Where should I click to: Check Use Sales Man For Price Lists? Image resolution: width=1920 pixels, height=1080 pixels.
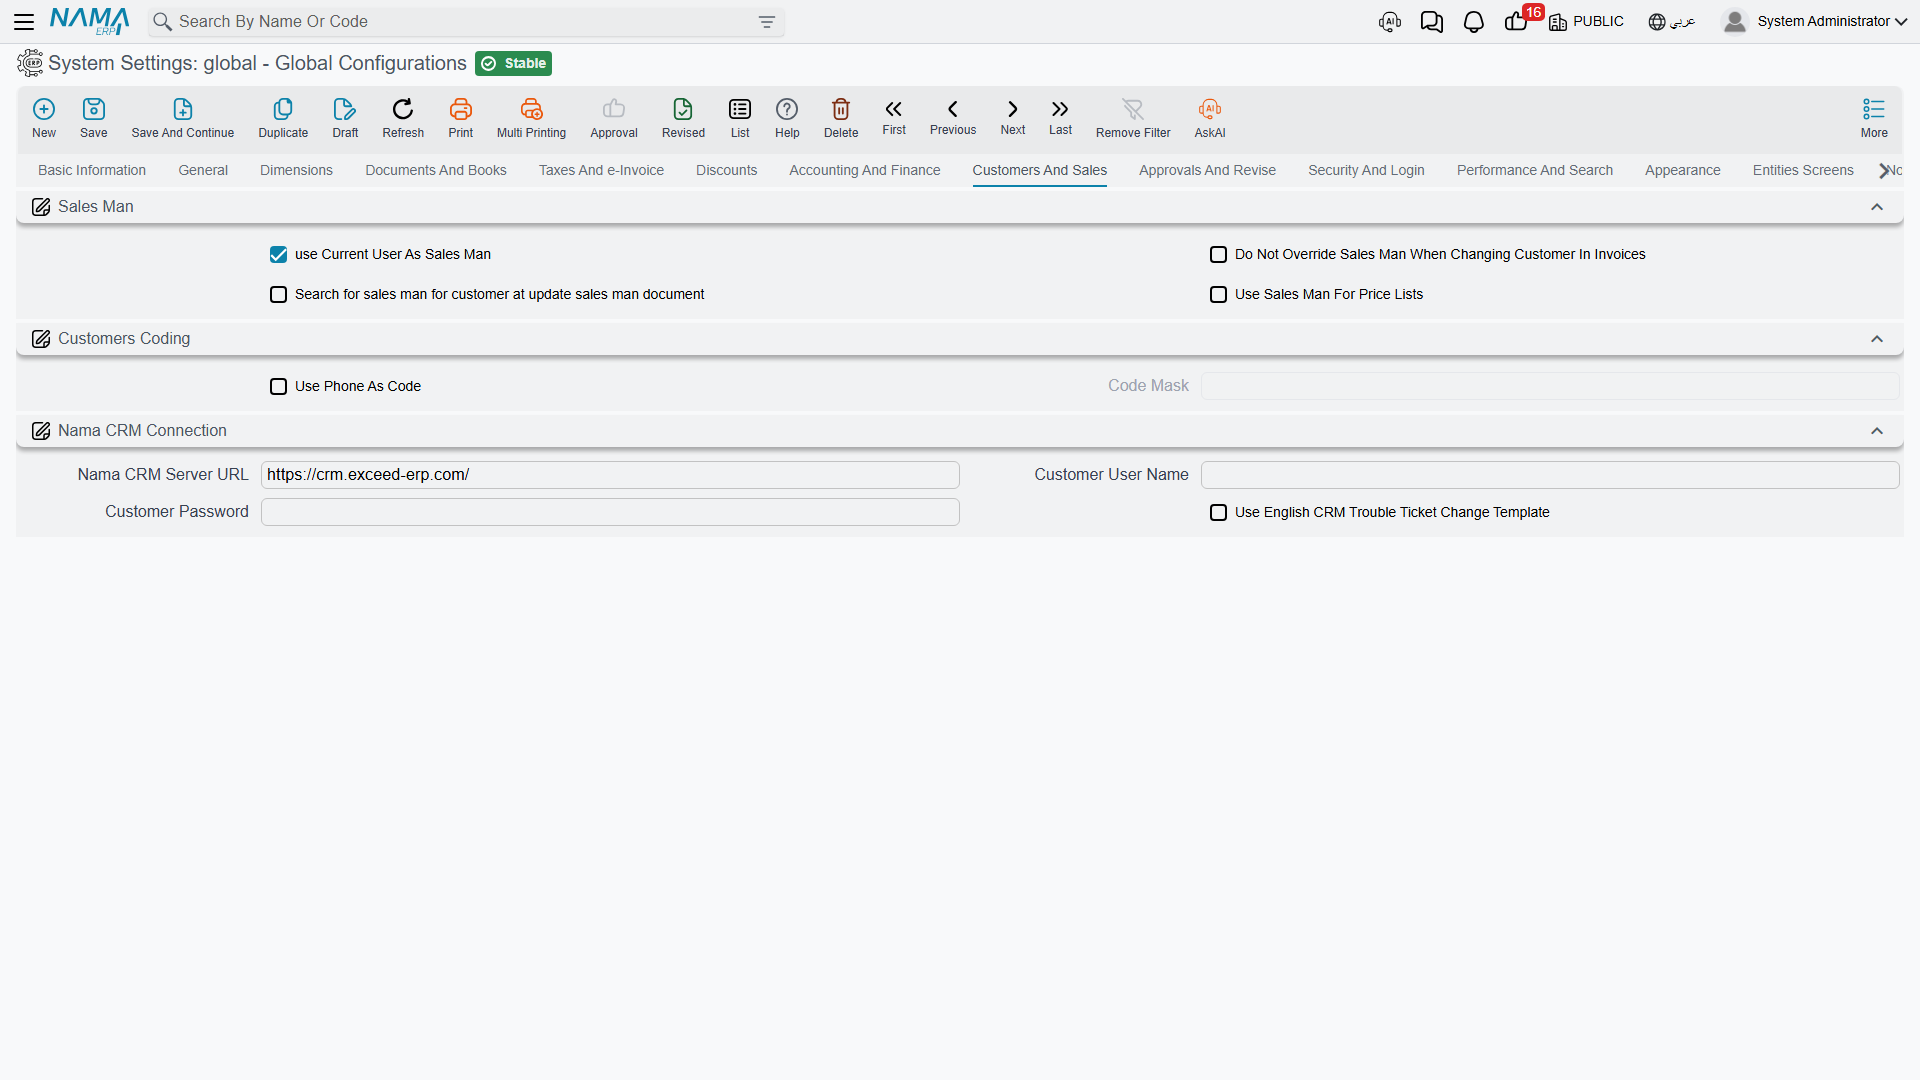(x=1218, y=295)
